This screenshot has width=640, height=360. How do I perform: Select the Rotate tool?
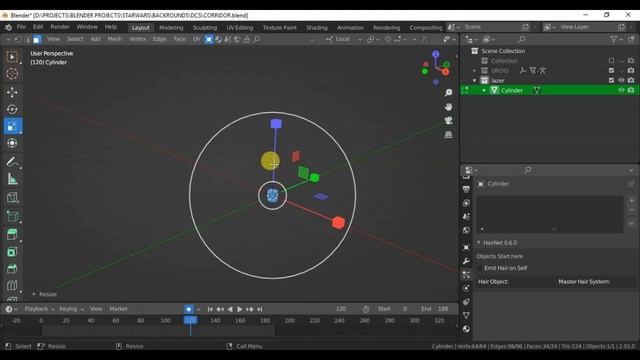point(12,109)
